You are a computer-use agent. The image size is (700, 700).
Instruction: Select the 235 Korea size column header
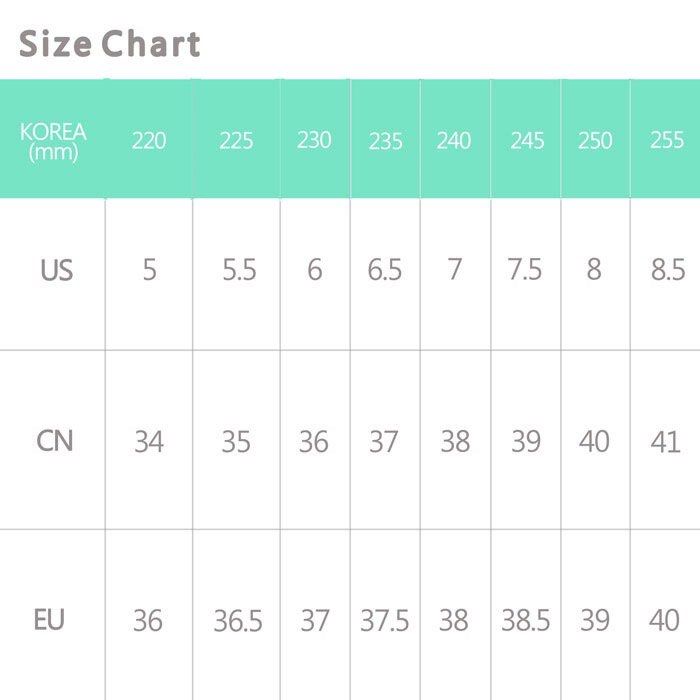(385, 141)
